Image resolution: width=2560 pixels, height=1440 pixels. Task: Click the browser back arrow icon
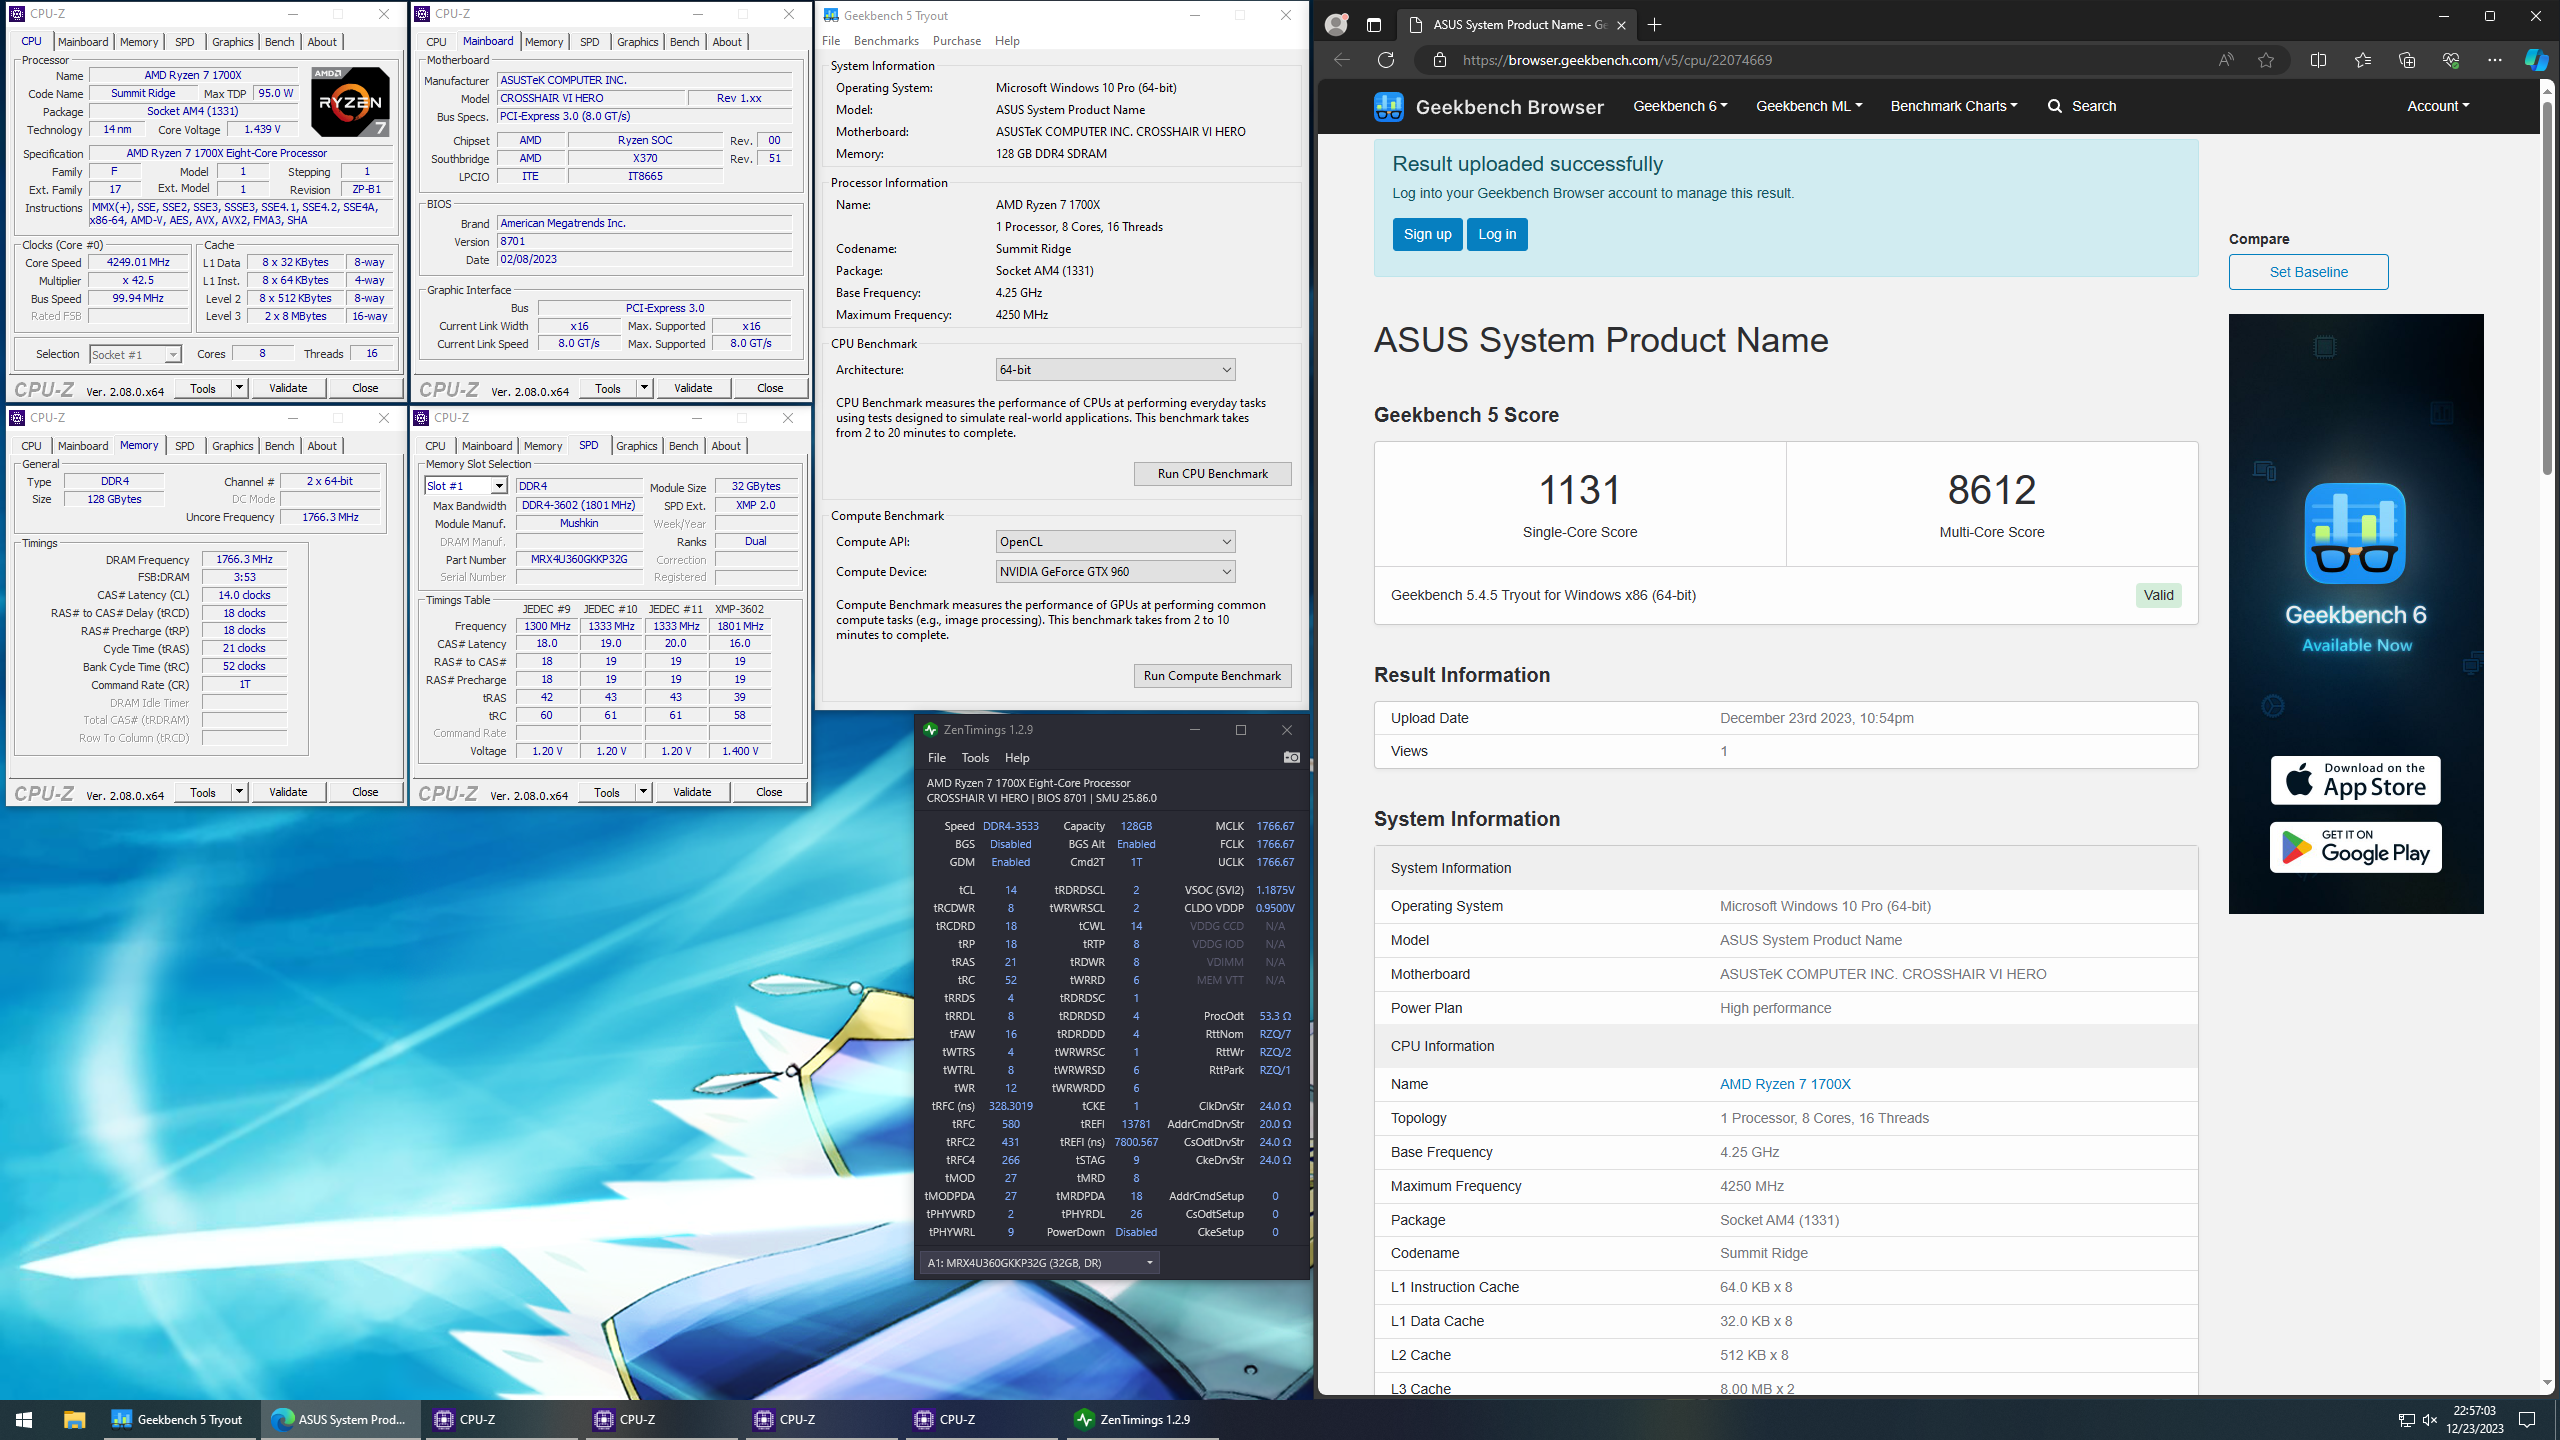[1341, 60]
